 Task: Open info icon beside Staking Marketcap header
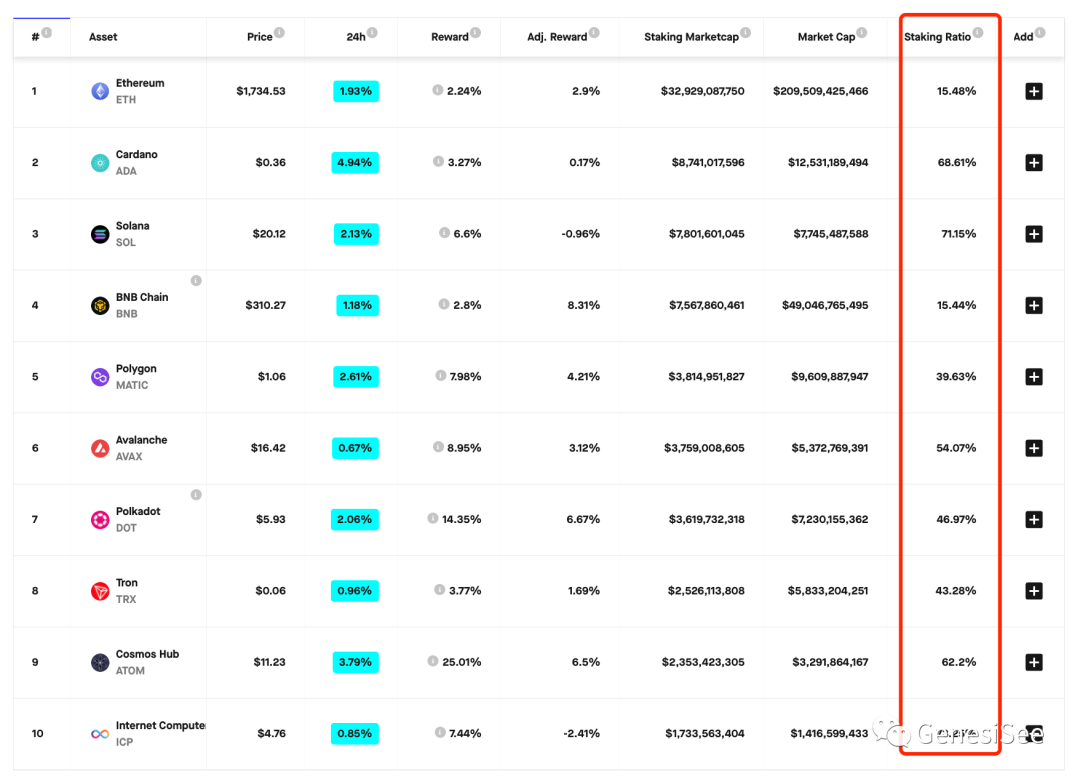(745, 32)
